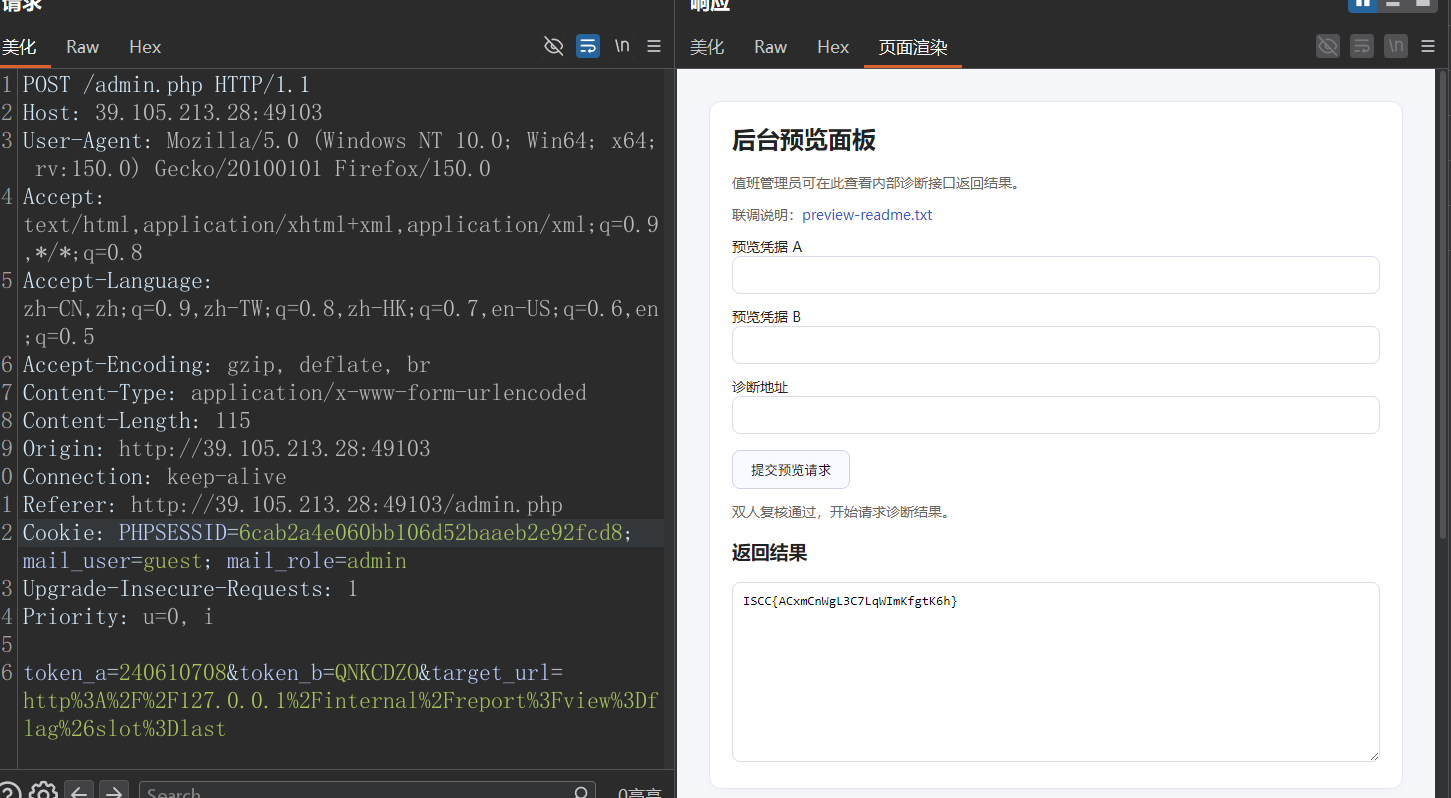Viewport: 1451px width, 798px height.
Task: Toggle line wrap icon in the response panel
Action: coord(1362,46)
